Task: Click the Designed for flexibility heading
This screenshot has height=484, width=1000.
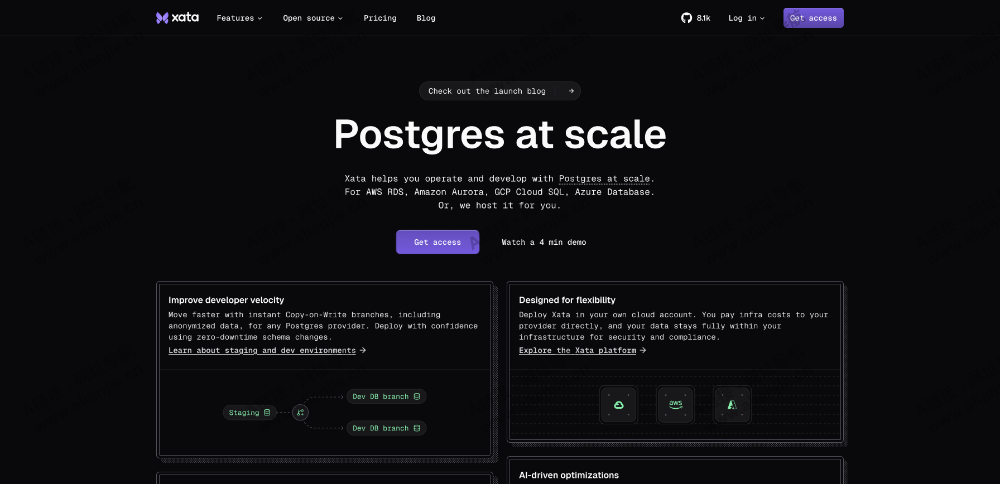Action: click(x=567, y=300)
